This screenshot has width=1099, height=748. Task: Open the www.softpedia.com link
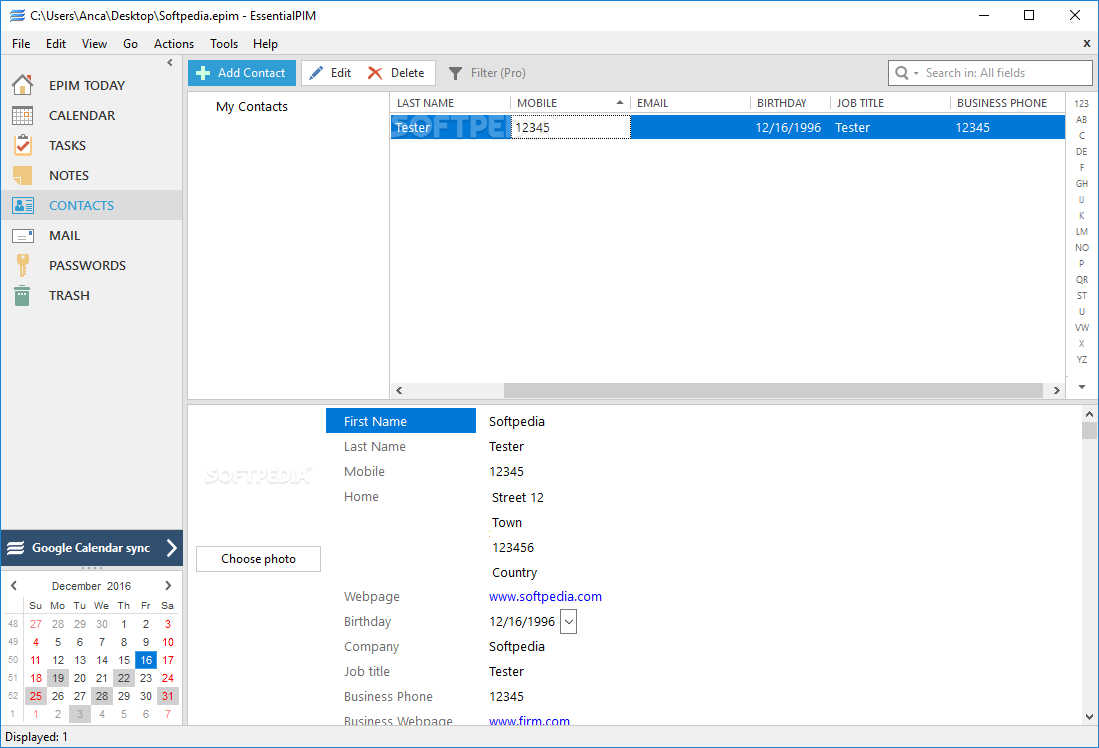545,597
